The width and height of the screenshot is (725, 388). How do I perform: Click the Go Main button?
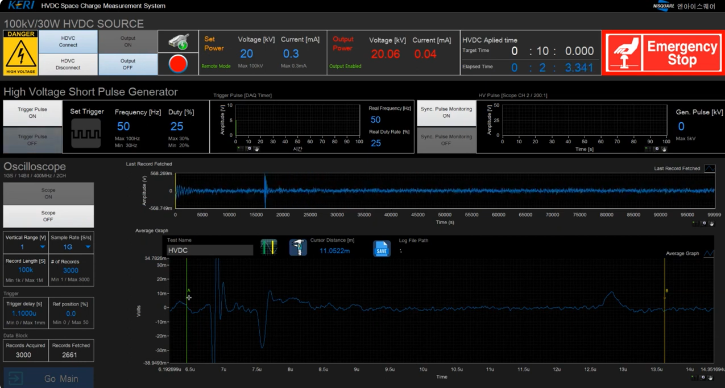[49, 378]
